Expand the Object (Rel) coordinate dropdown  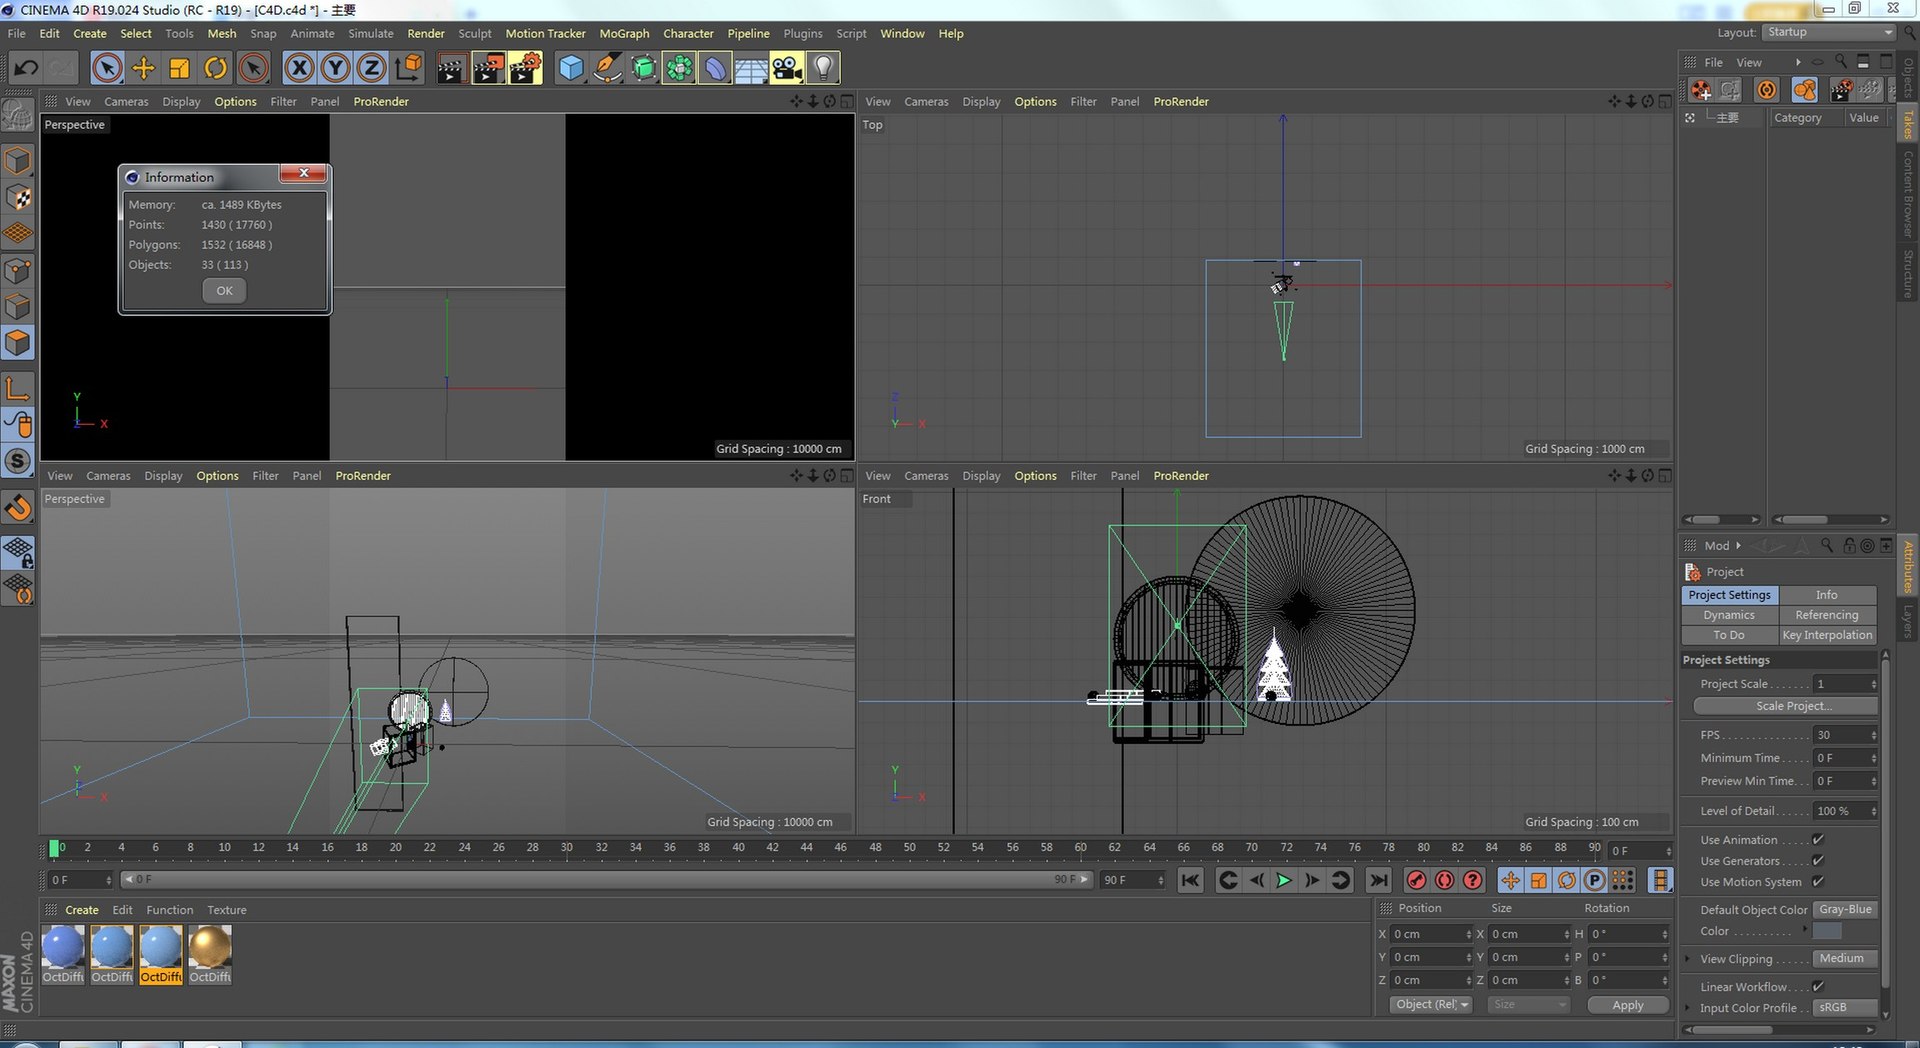[1431, 1005]
